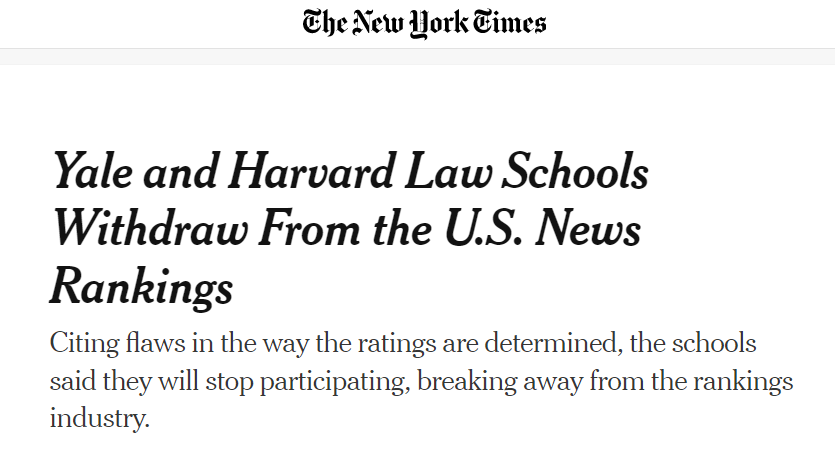Click "From the" in the headline
Screen dimensions: 835x463
[x=344, y=230]
